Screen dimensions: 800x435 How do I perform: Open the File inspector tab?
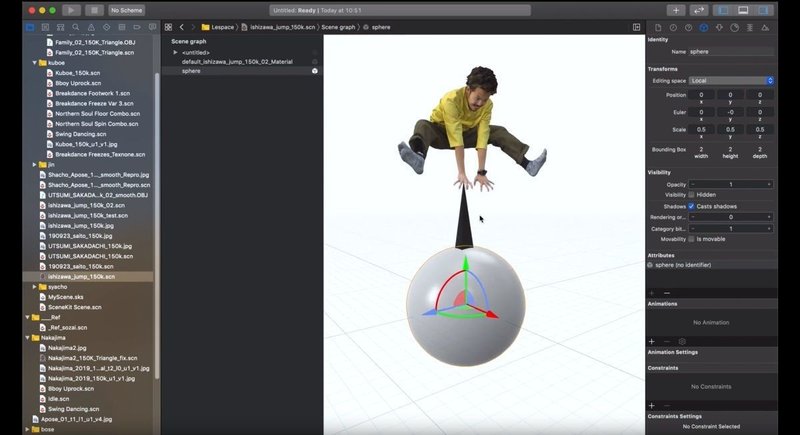tap(658, 28)
